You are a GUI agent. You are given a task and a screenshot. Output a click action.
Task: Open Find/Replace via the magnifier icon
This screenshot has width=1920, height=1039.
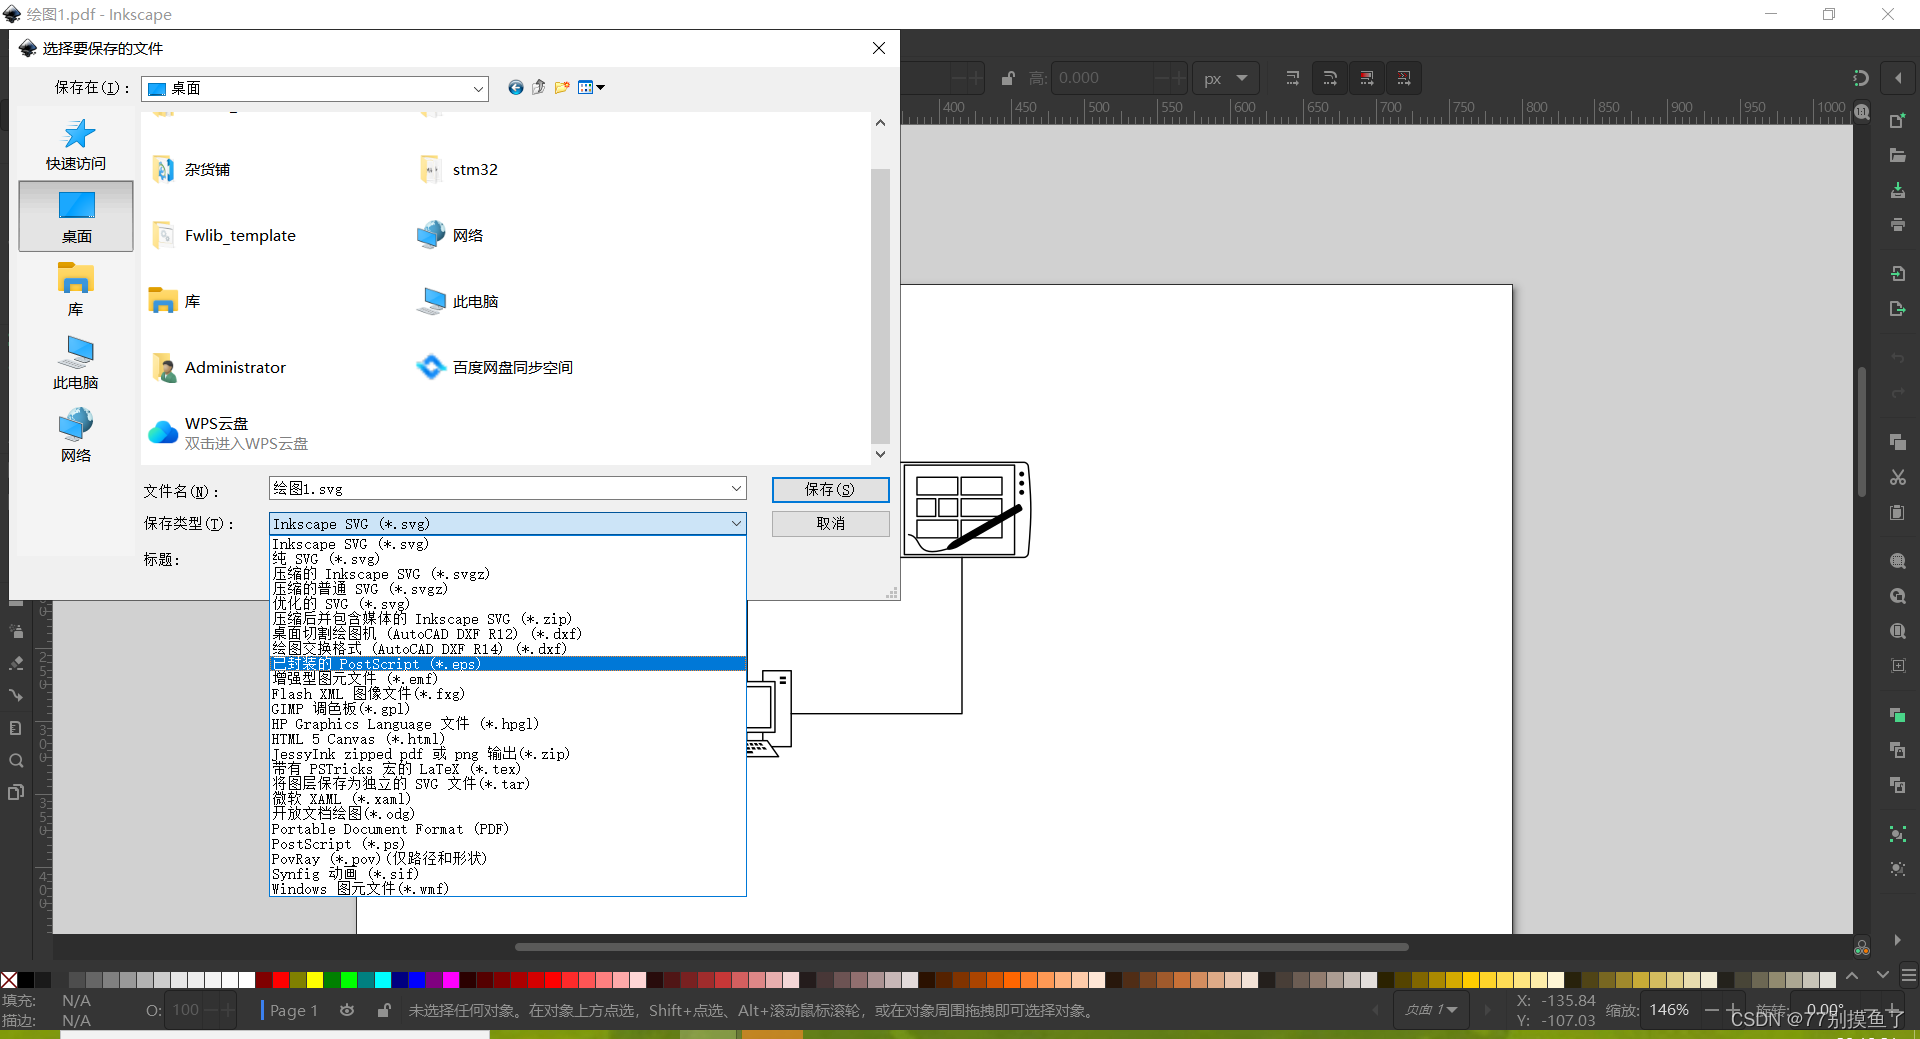(16, 761)
